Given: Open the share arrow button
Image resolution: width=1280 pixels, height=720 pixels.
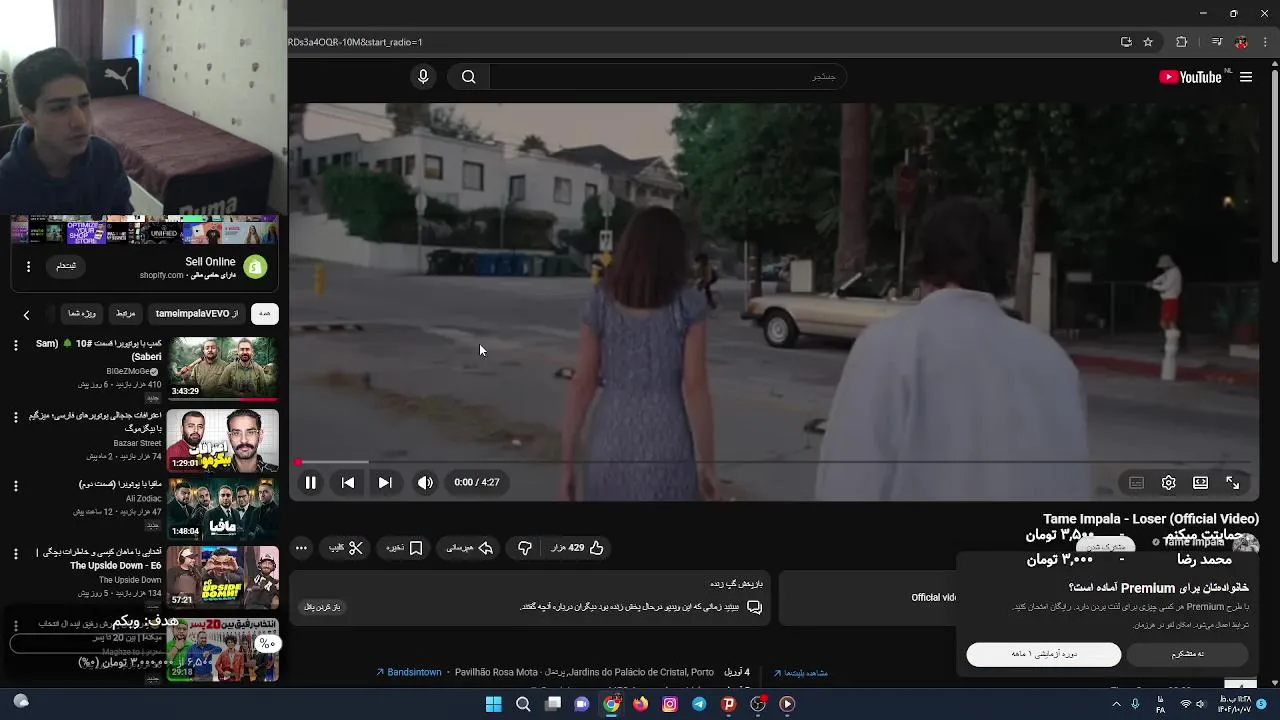Looking at the screenshot, I should pos(470,548).
